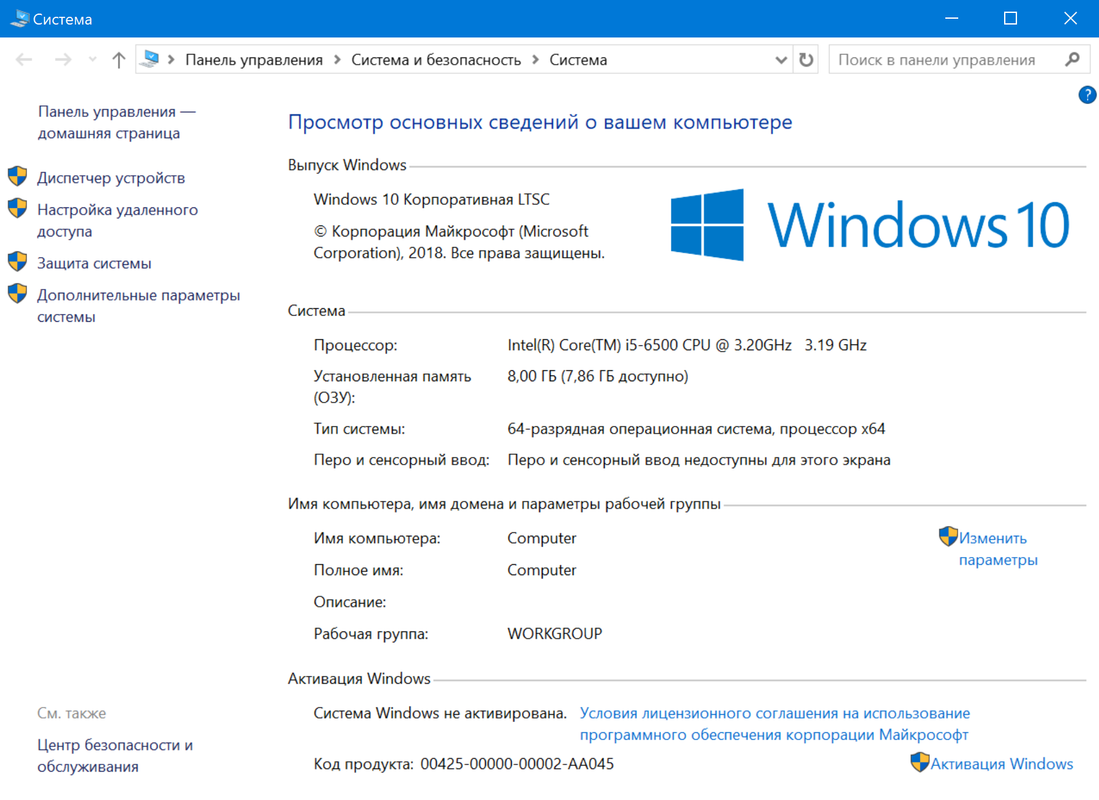Maximize the Система window
This screenshot has width=1099, height=800.
pos(1010,18)
